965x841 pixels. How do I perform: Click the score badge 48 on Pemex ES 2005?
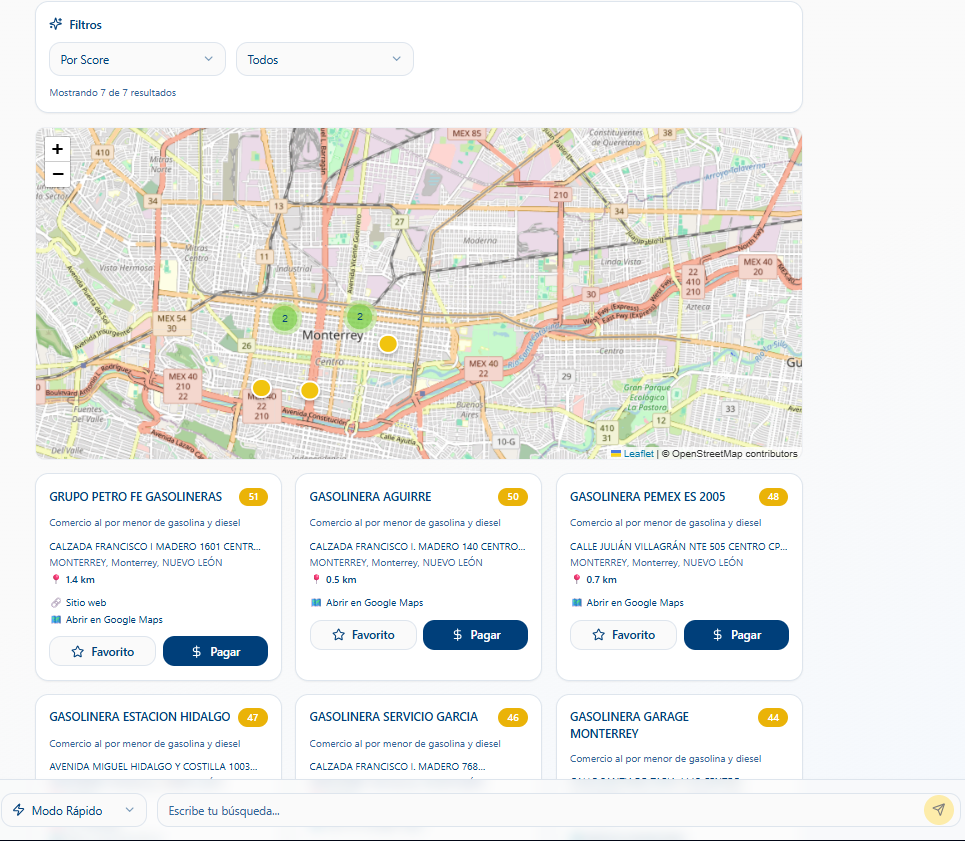pyautogui.click(x=774, y=496)
